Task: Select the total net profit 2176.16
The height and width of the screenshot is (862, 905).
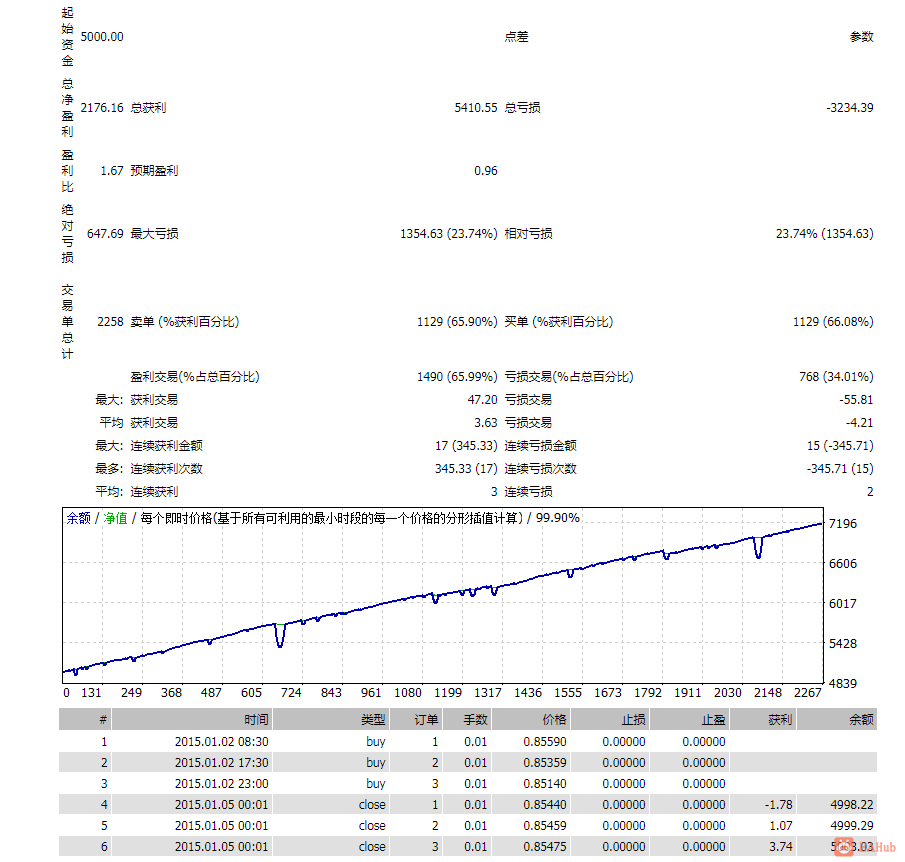Action: pos(102,108)
